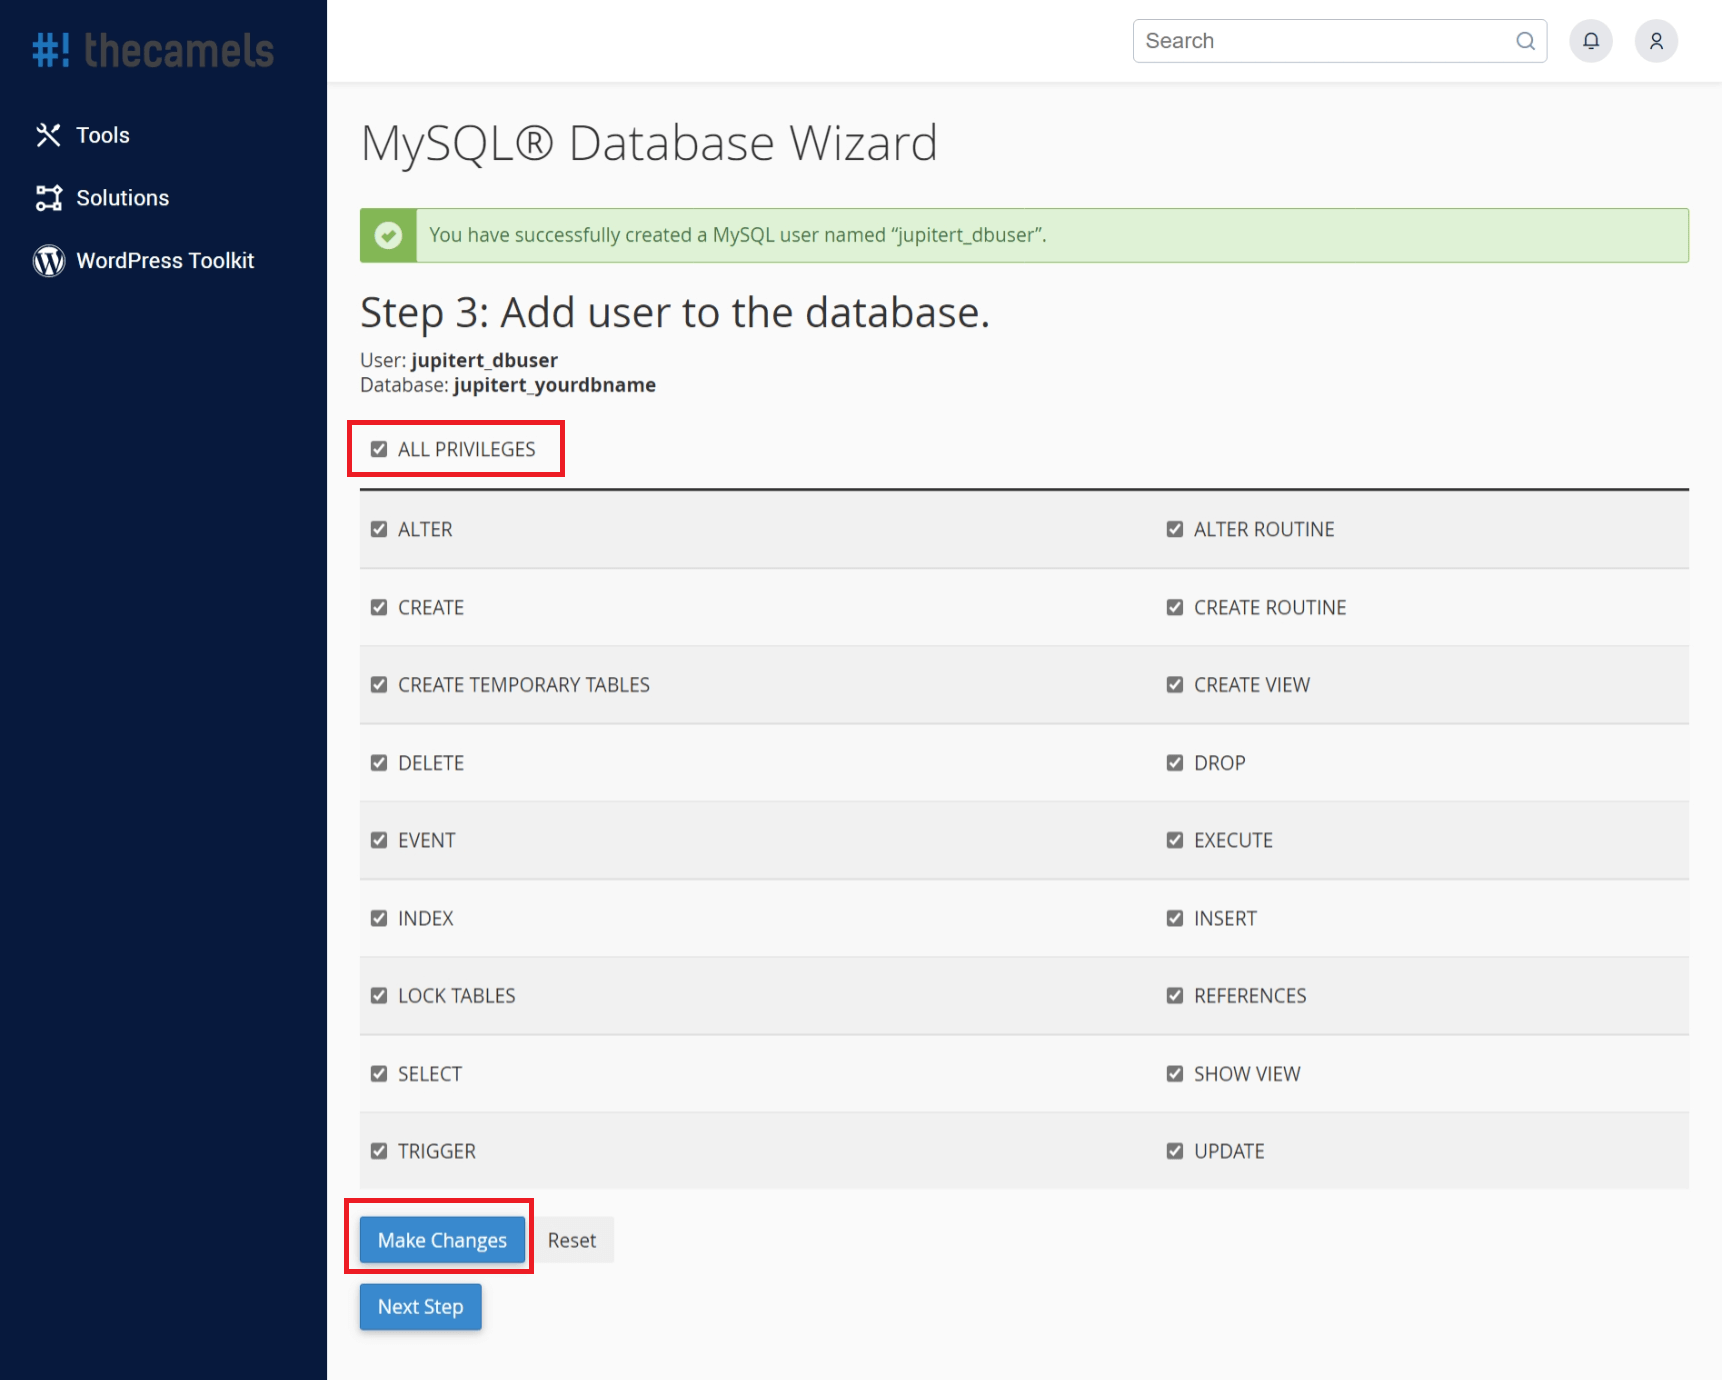Uncheck the ALTER privilege checkbox

pos(379,529)
